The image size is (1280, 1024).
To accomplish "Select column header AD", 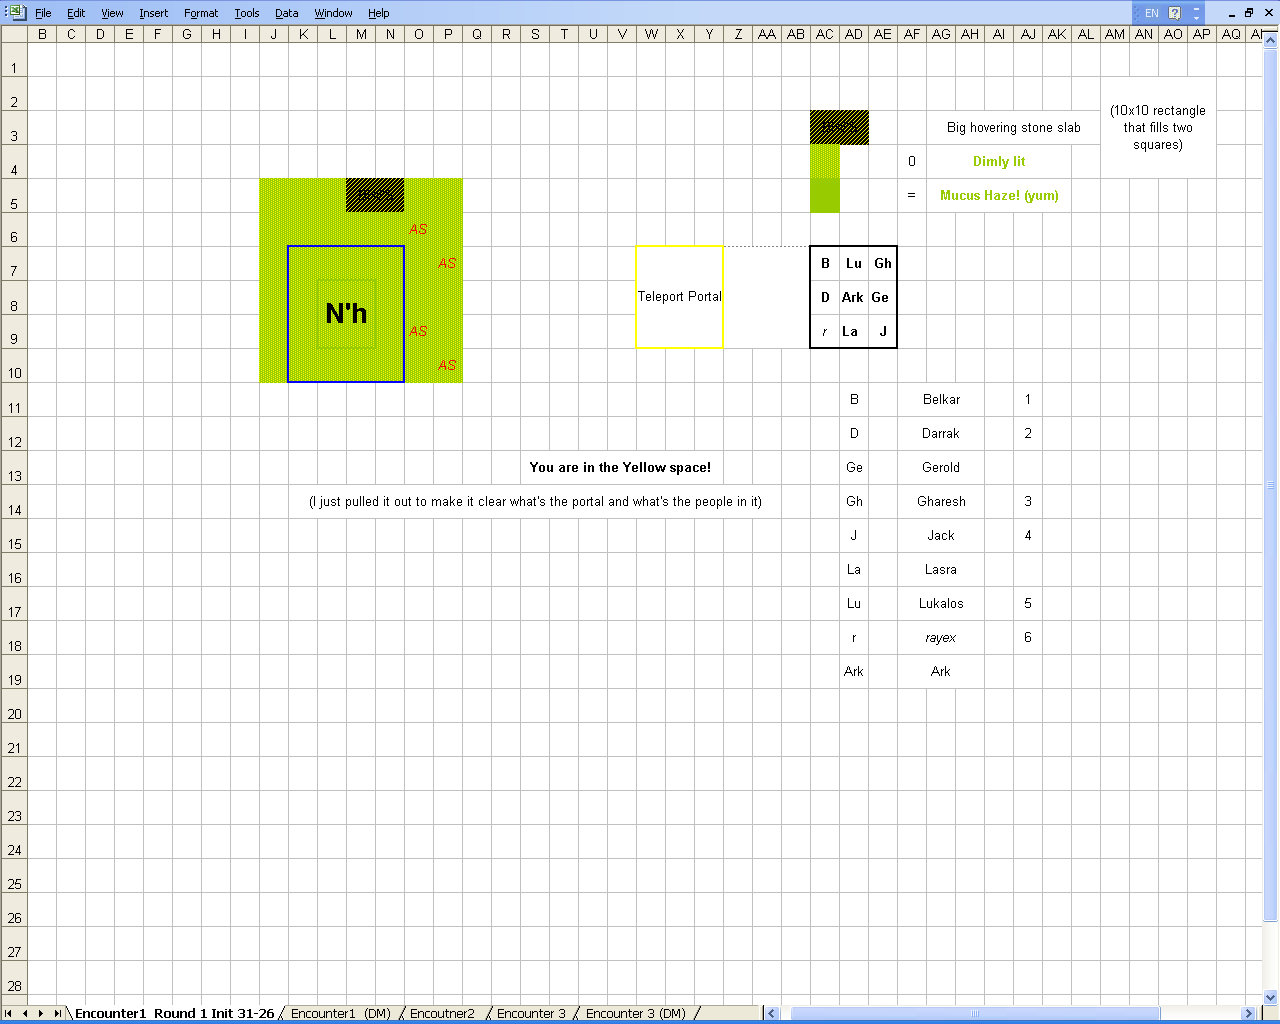I will (853, 34).
